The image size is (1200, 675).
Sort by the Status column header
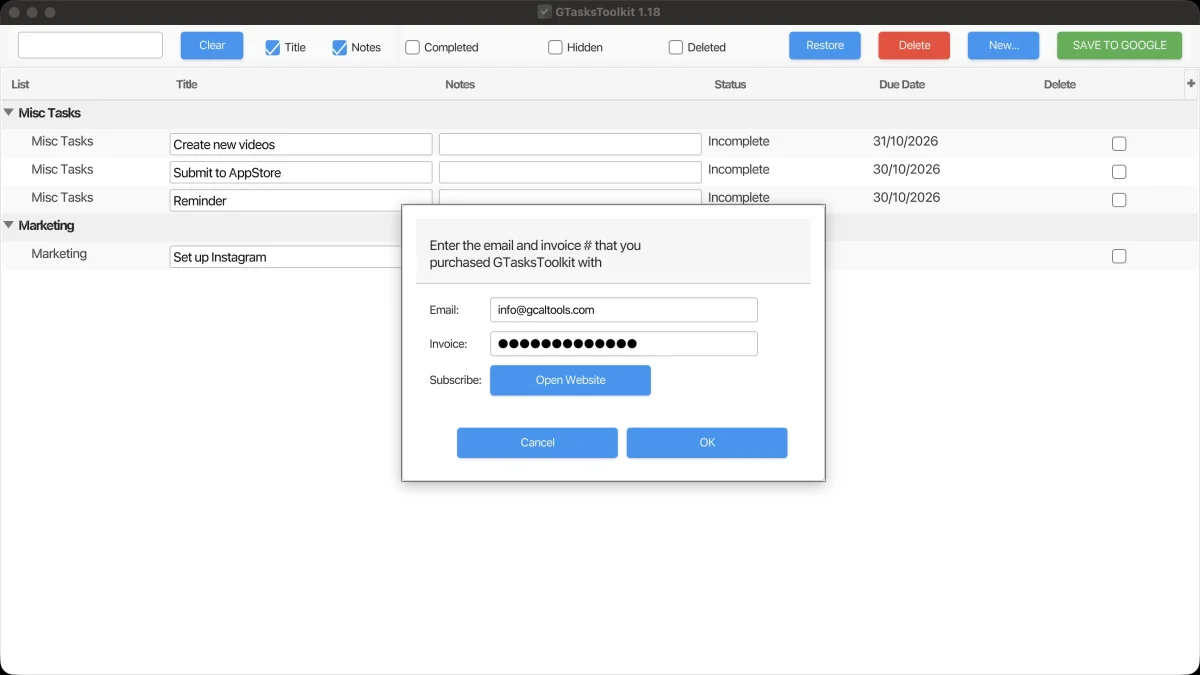730,85
